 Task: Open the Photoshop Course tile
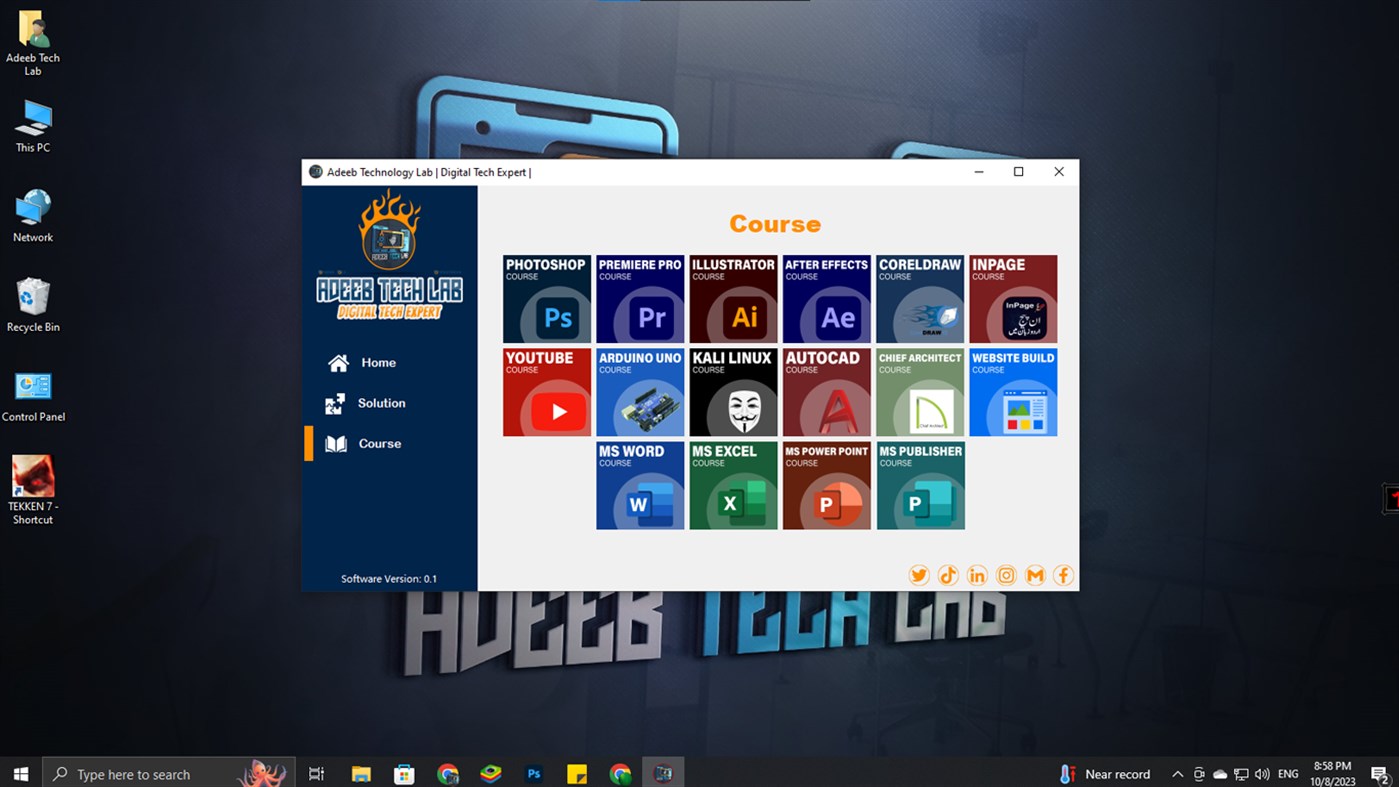click(x=546, y=298)
